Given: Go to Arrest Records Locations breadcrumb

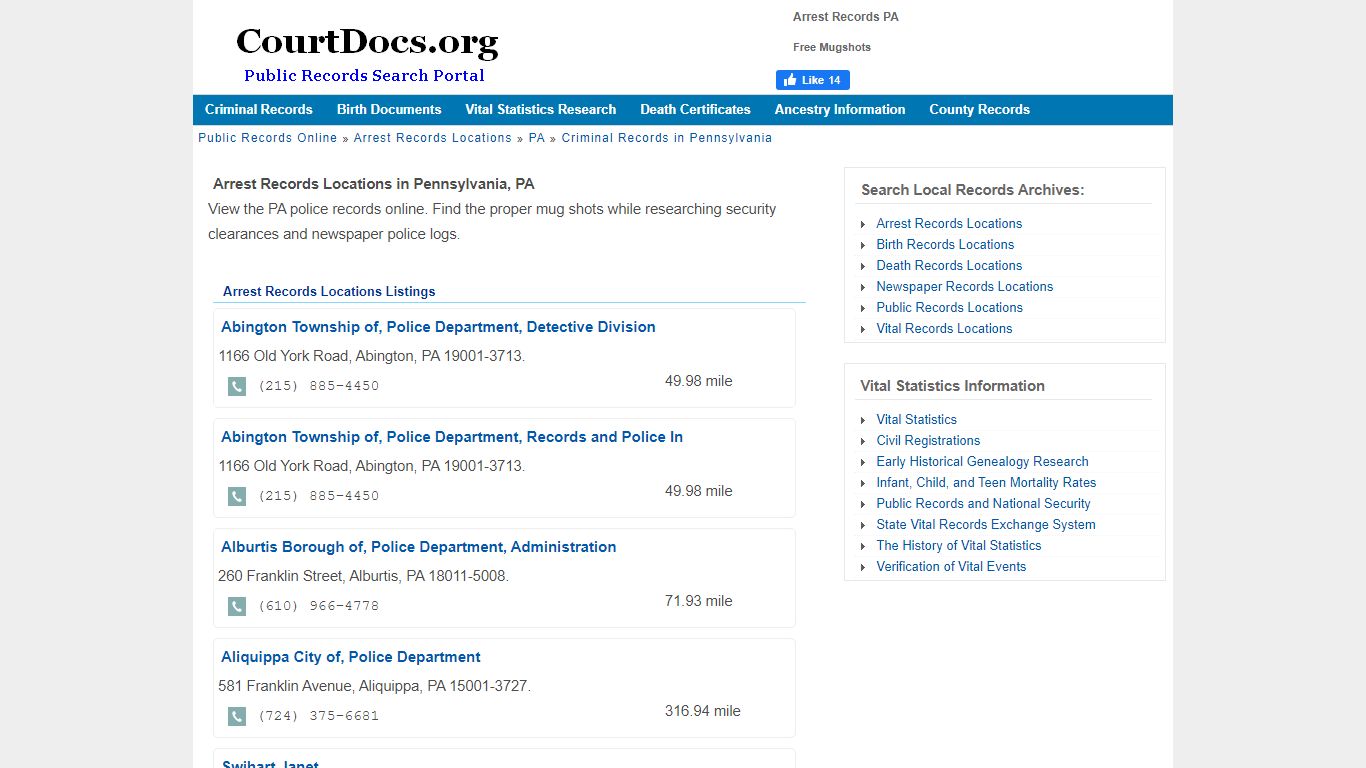Looking at the screenshot, I should click(x=433, y=138).
